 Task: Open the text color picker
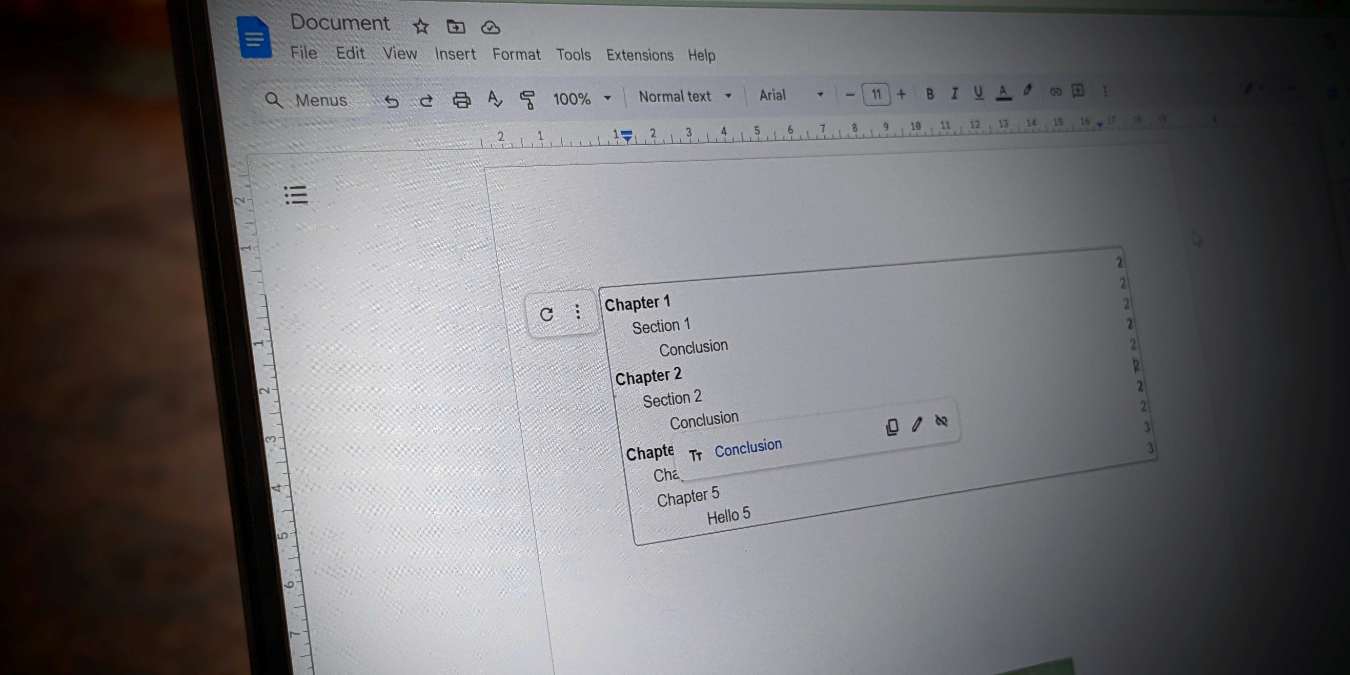pyautogui.click(x=1003, y=91)
